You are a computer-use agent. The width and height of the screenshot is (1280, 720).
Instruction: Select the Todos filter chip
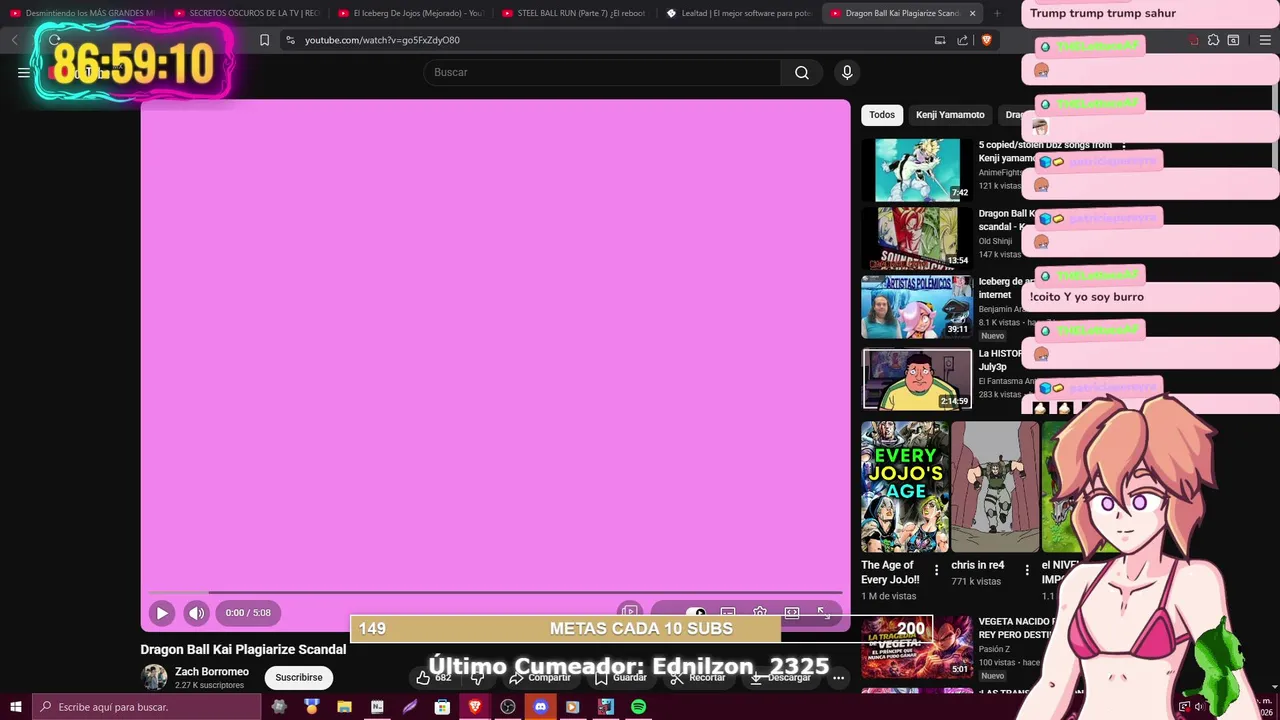point(882,115)
